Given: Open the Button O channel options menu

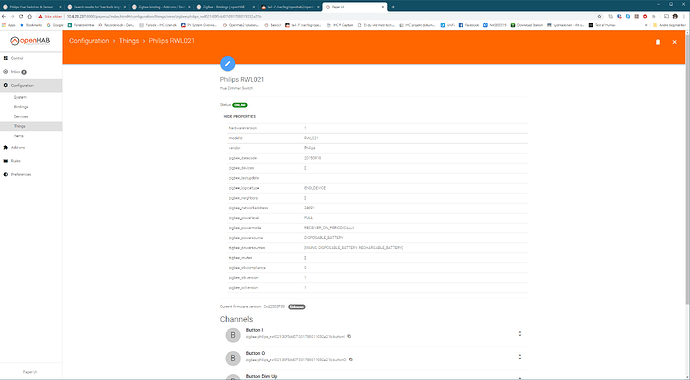Looking at the screenshot, I should click(x=520, y=357).
